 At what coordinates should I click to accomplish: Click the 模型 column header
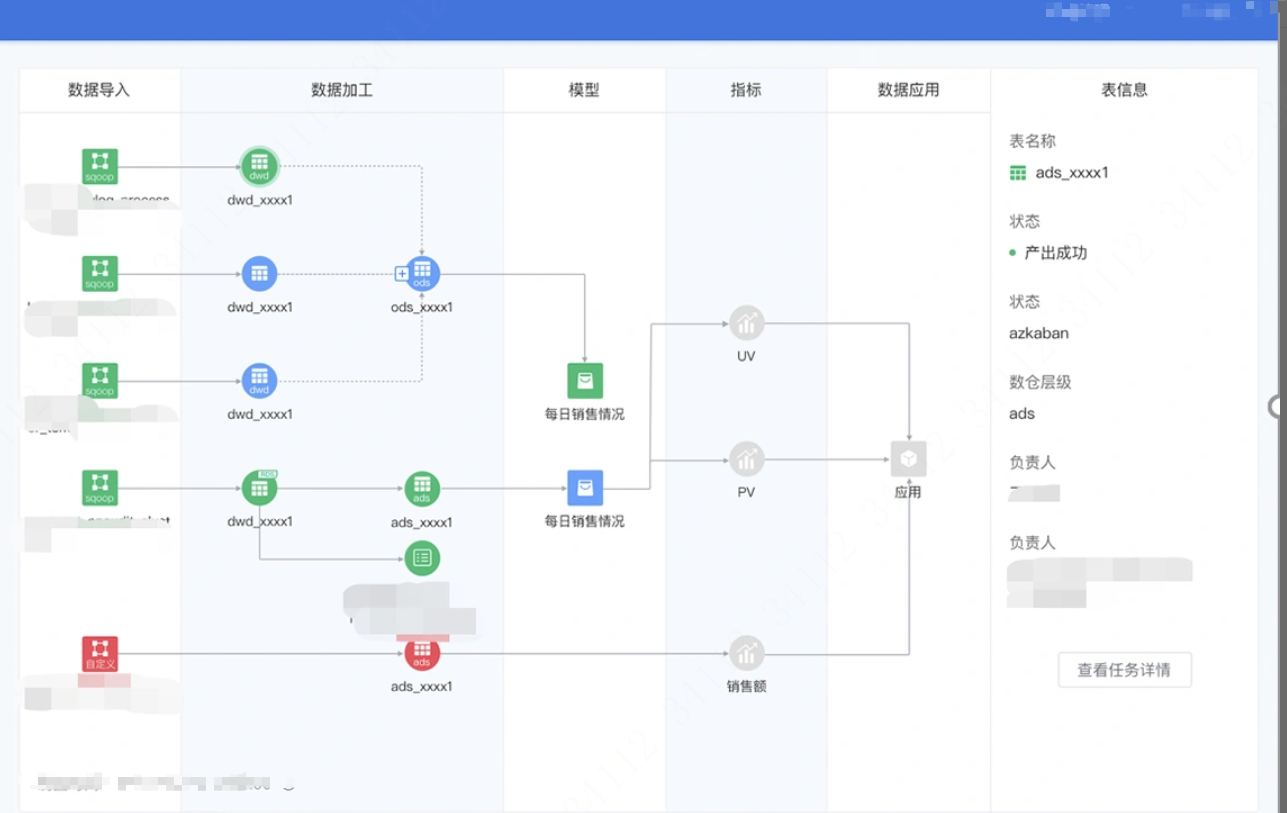click(x=584, y=90)
